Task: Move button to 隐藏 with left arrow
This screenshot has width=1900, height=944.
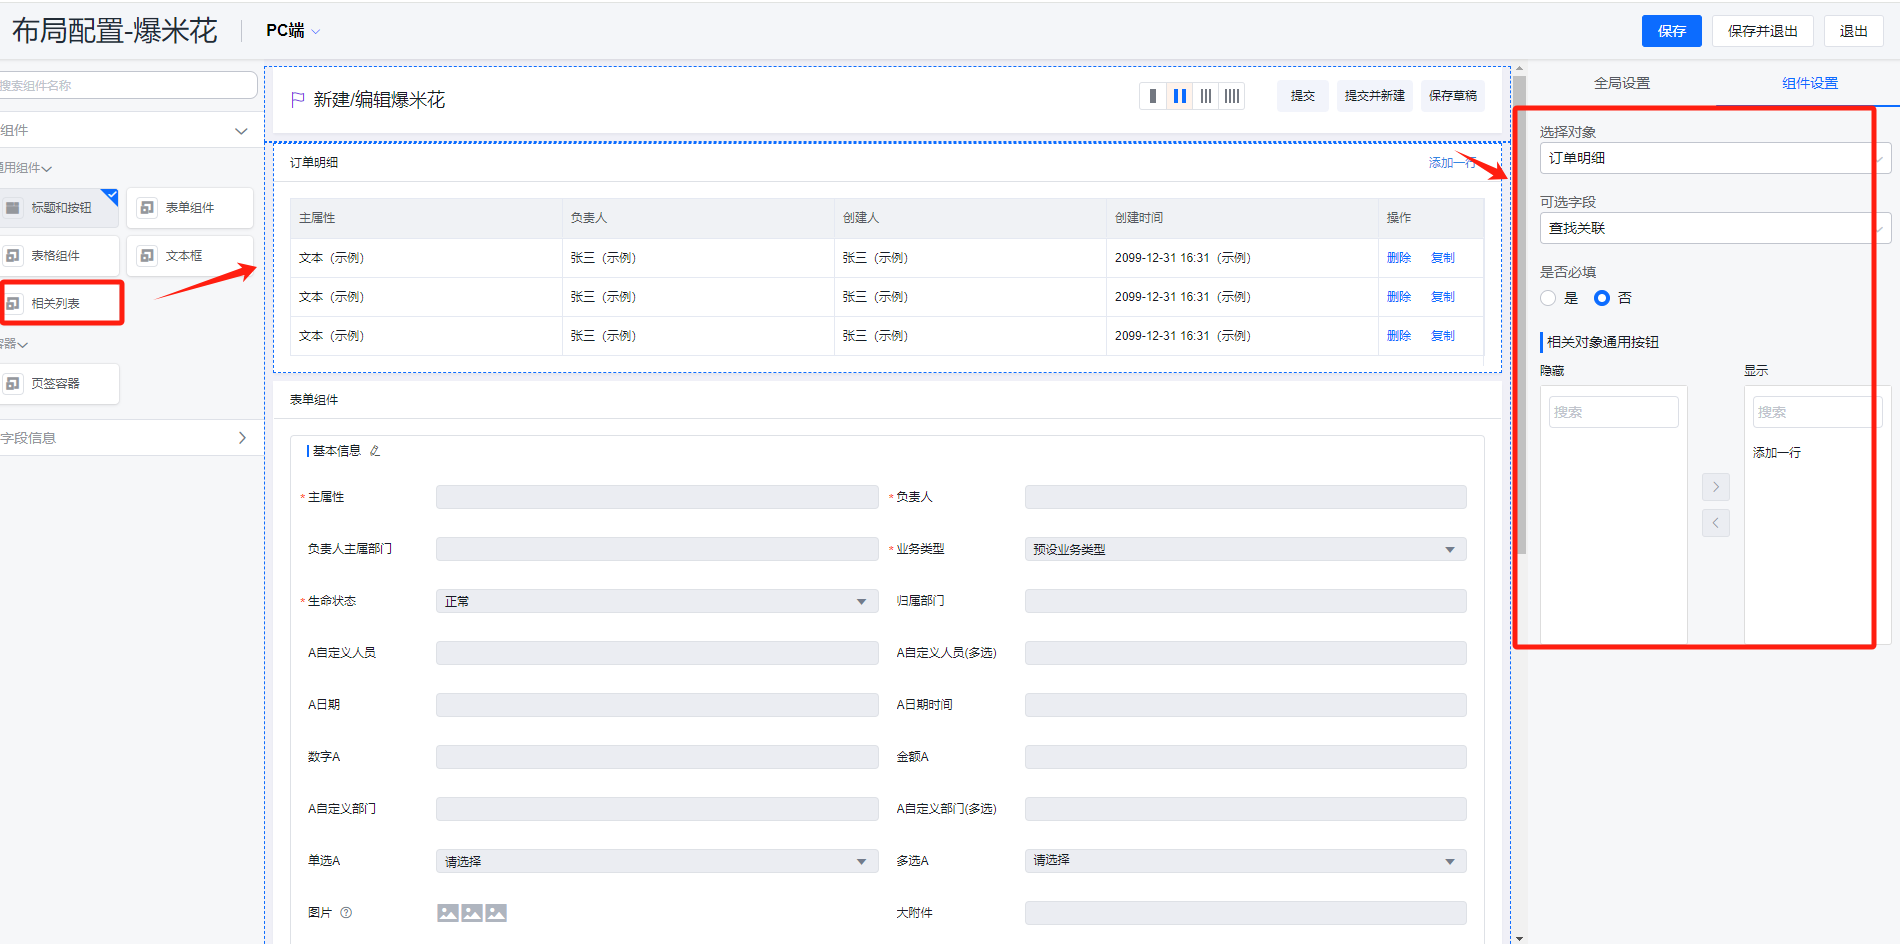Action: coord(1716,523)
